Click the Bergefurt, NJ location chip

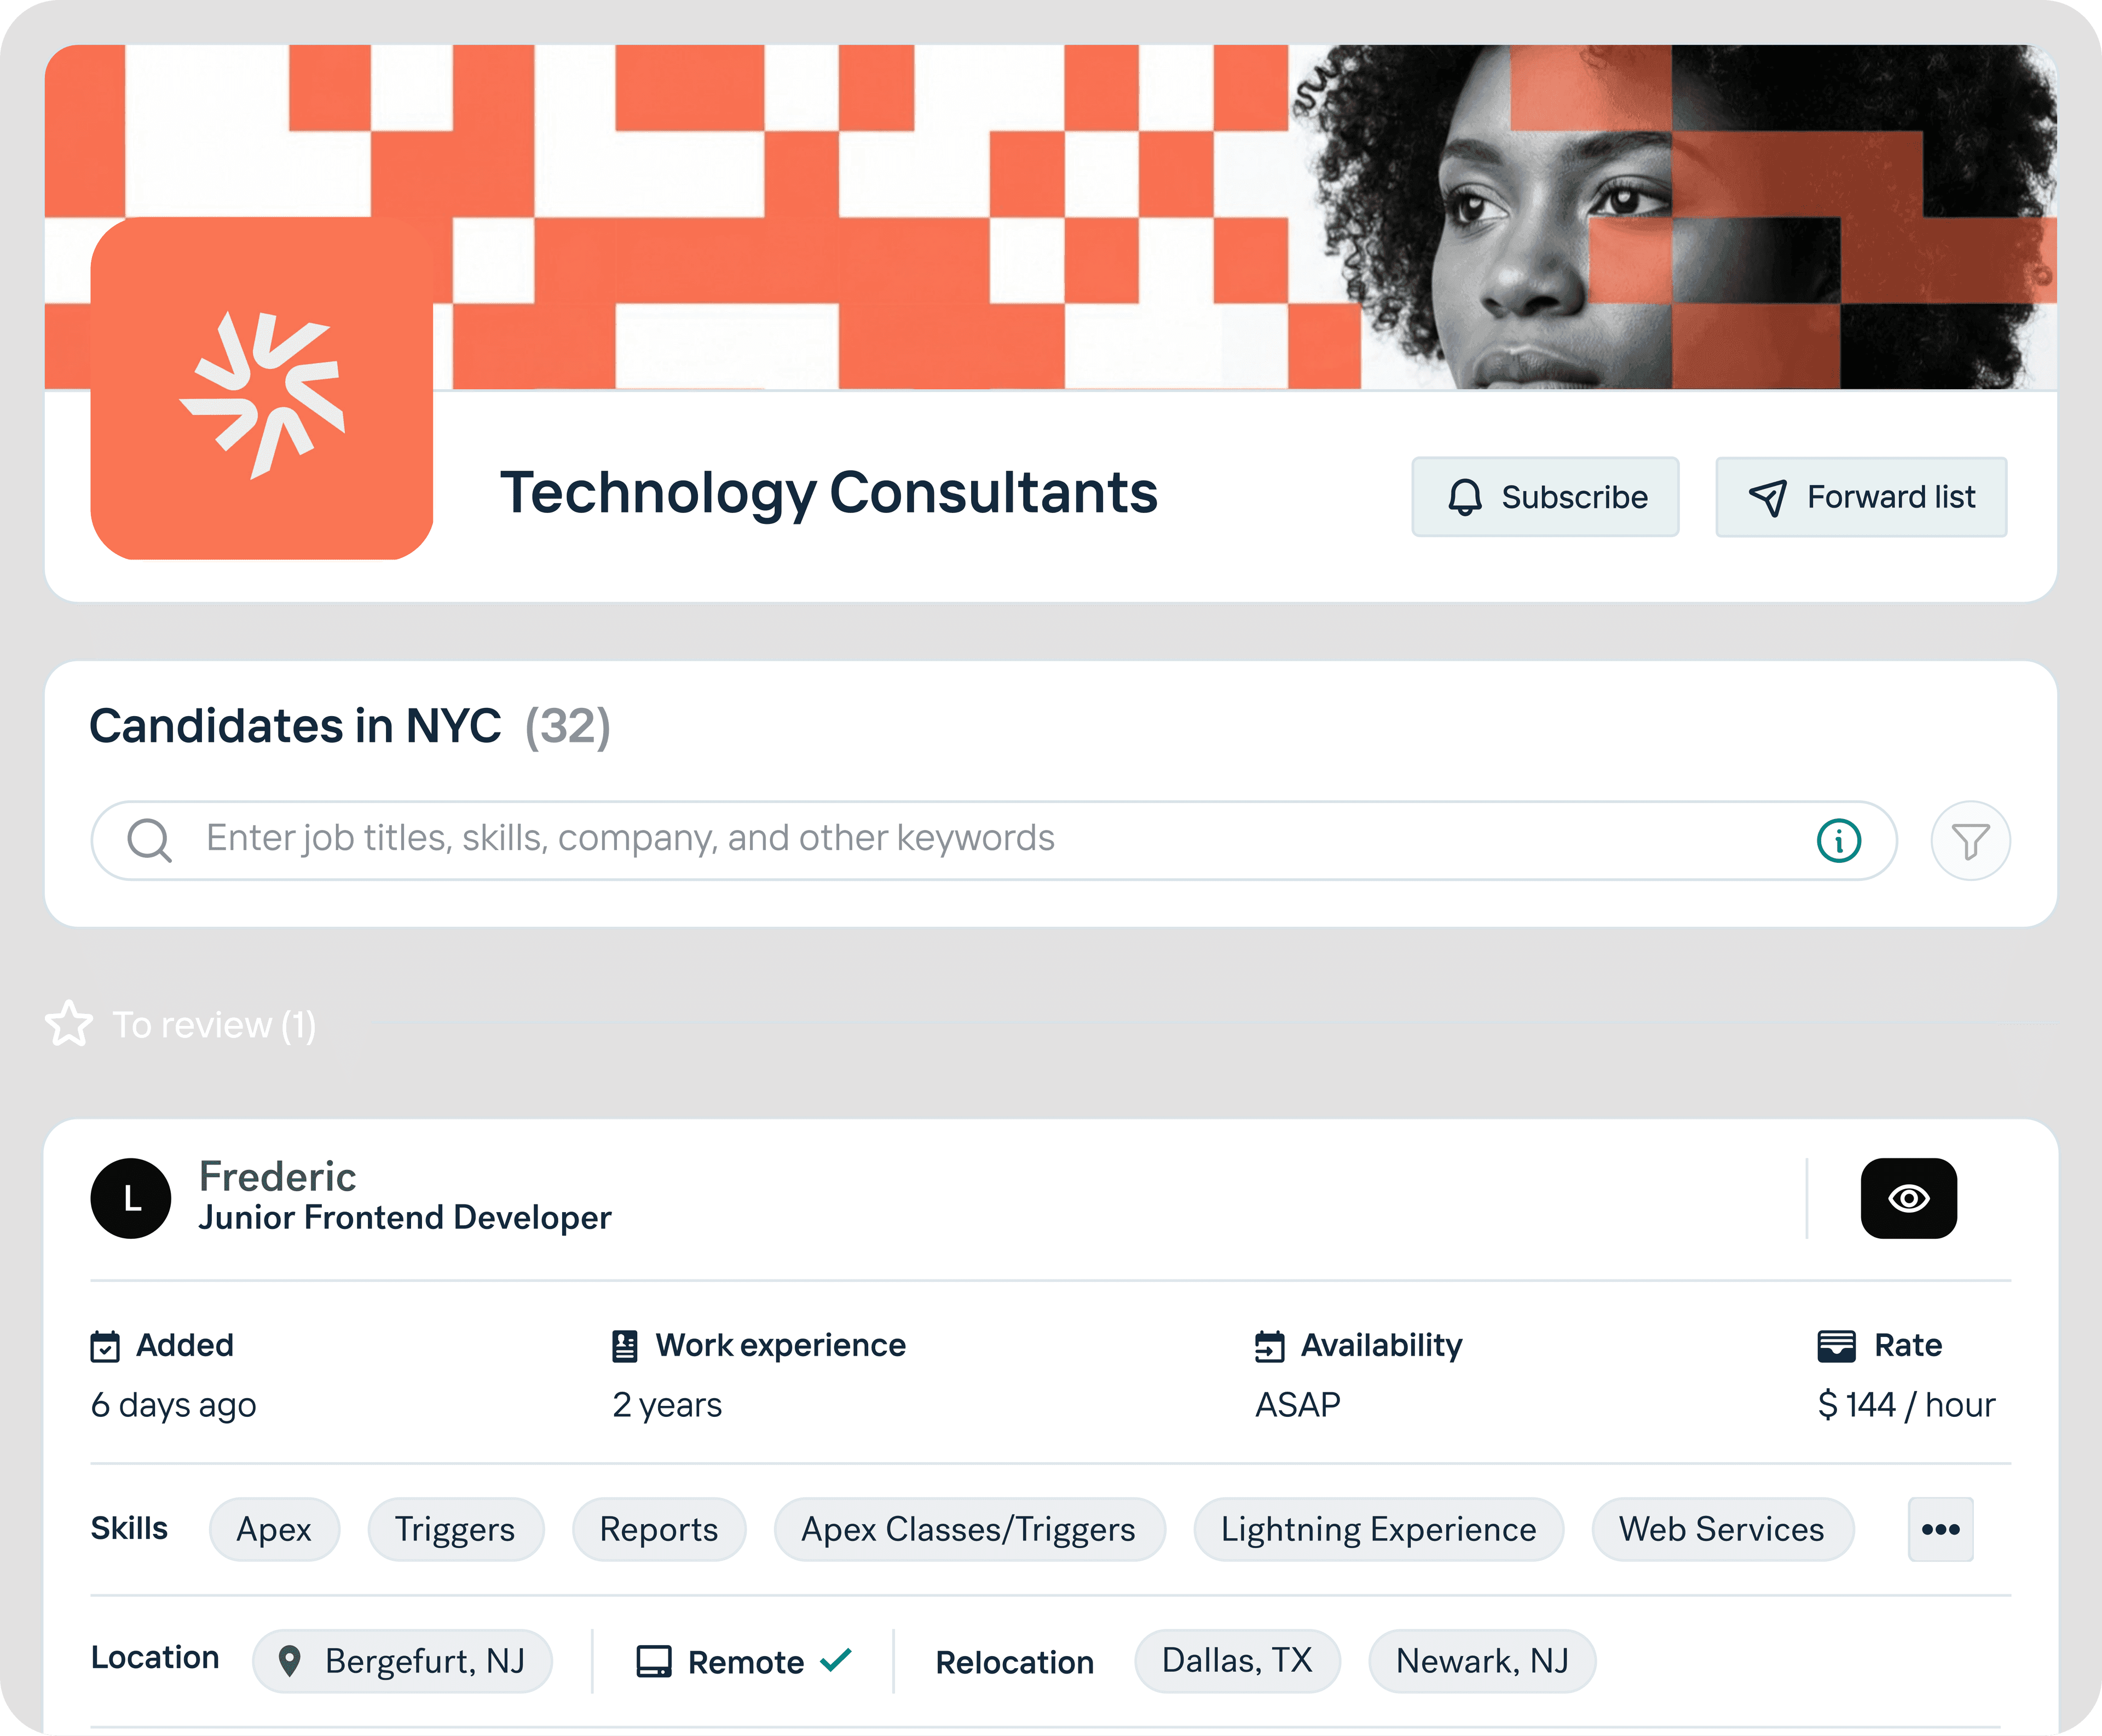tap(402, 1661)
